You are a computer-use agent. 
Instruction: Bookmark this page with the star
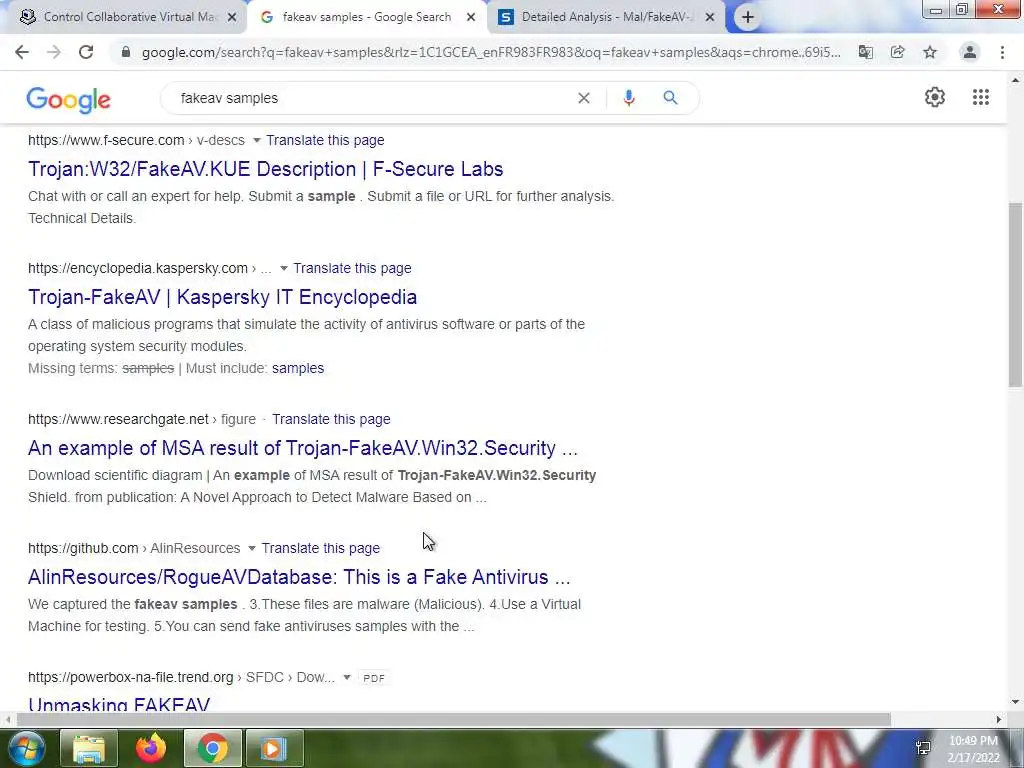[x=930, y=52]
